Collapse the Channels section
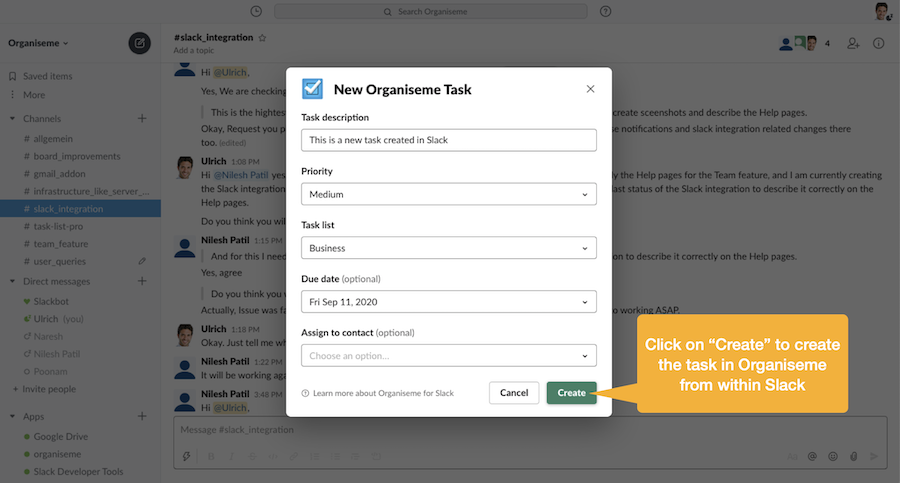 click(12, 119)
